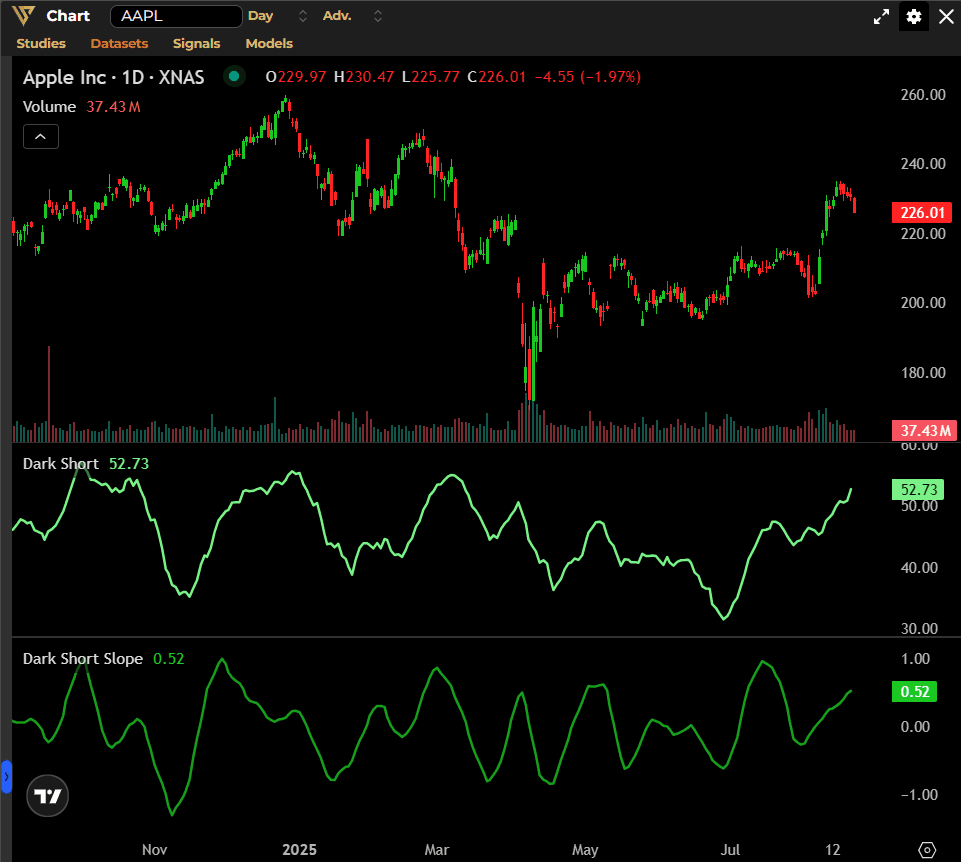The image size is (961, 862).
Task: Click the O229.97 open price value
Action: (296, 77)
